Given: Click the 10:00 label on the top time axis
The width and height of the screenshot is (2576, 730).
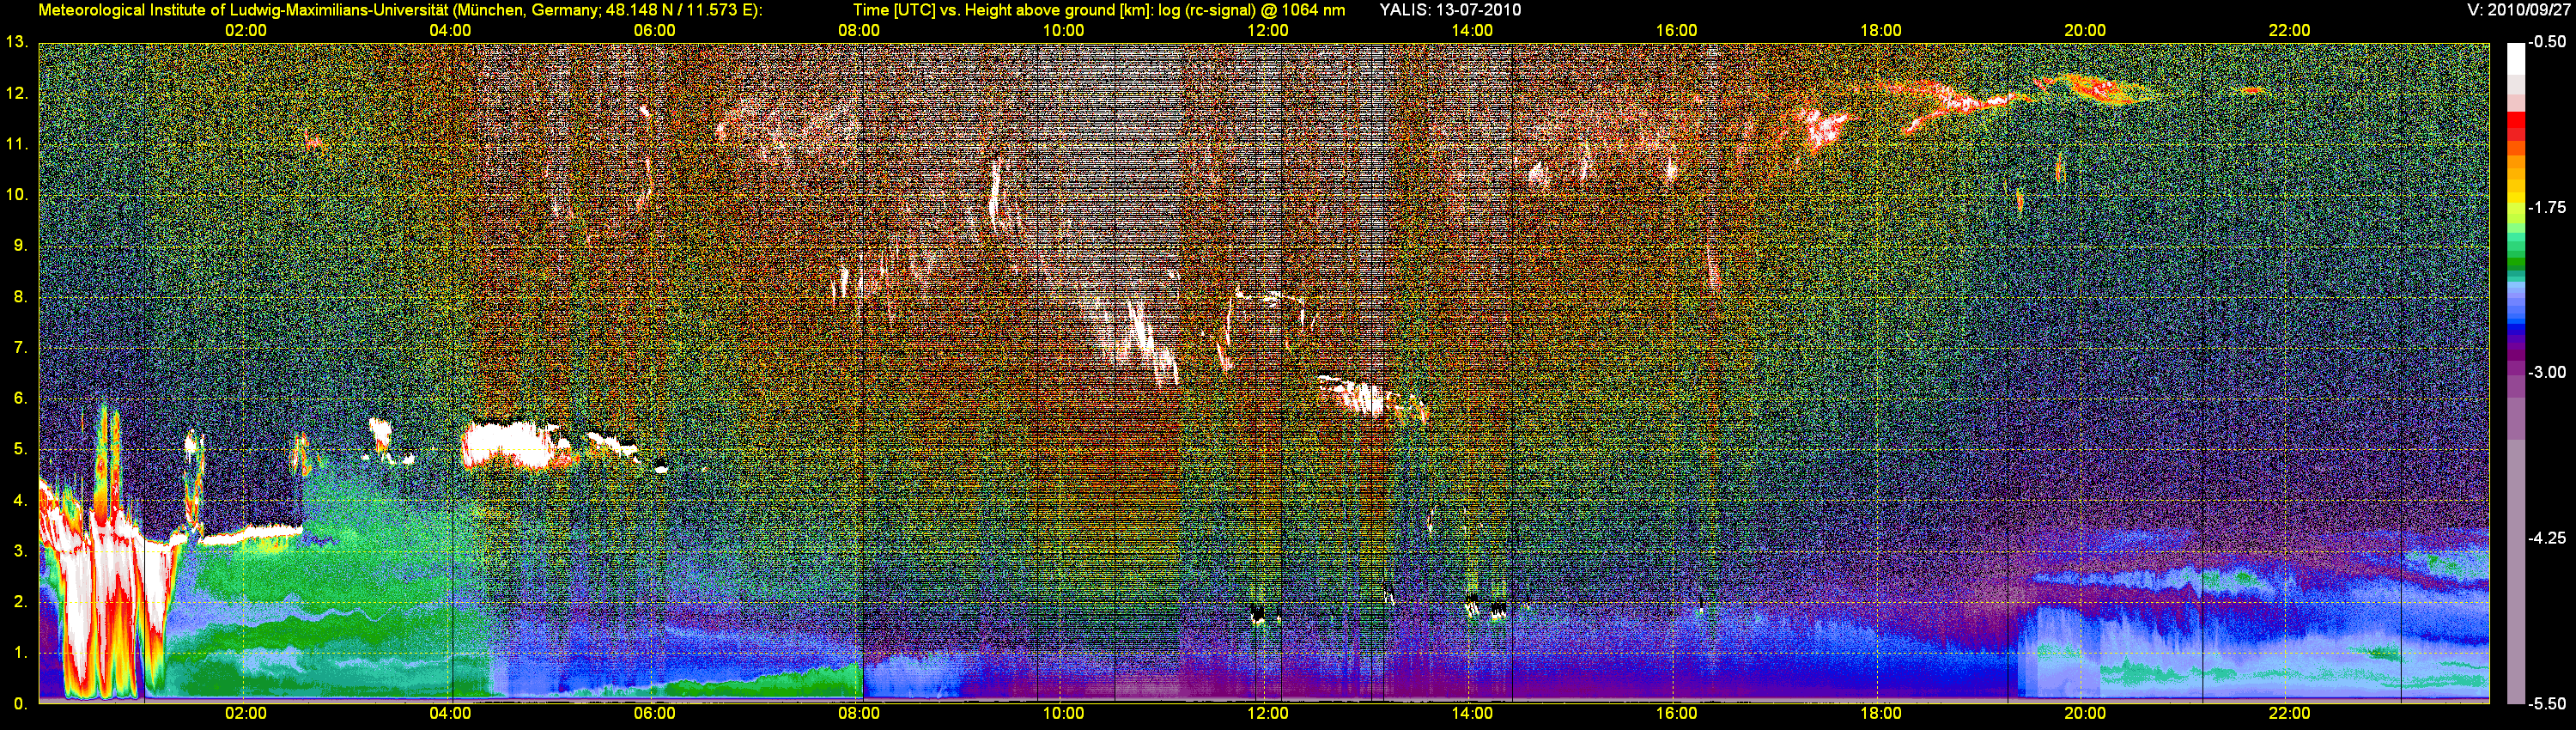Looking at the screenshot, I should click(1063, 30).
